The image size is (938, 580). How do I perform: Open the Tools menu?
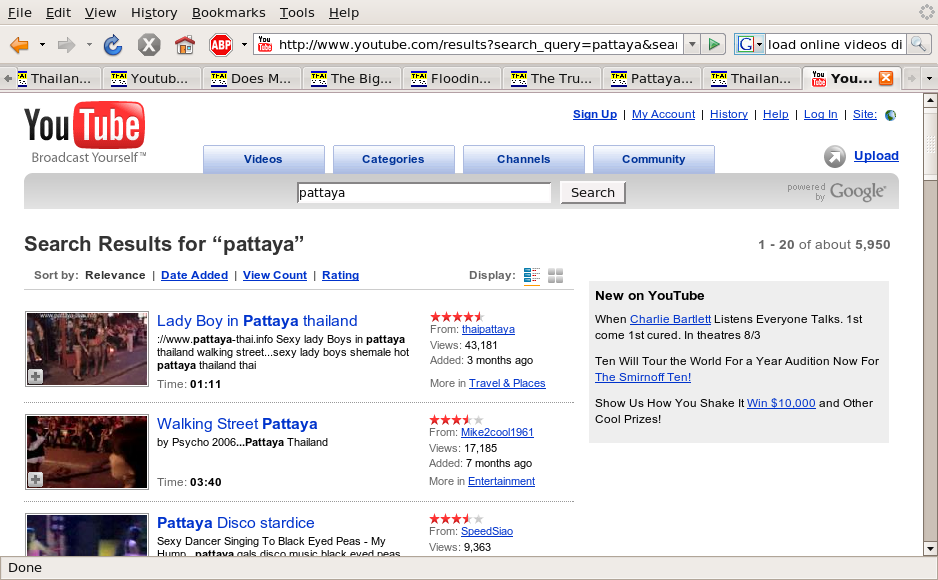[297, 13]
